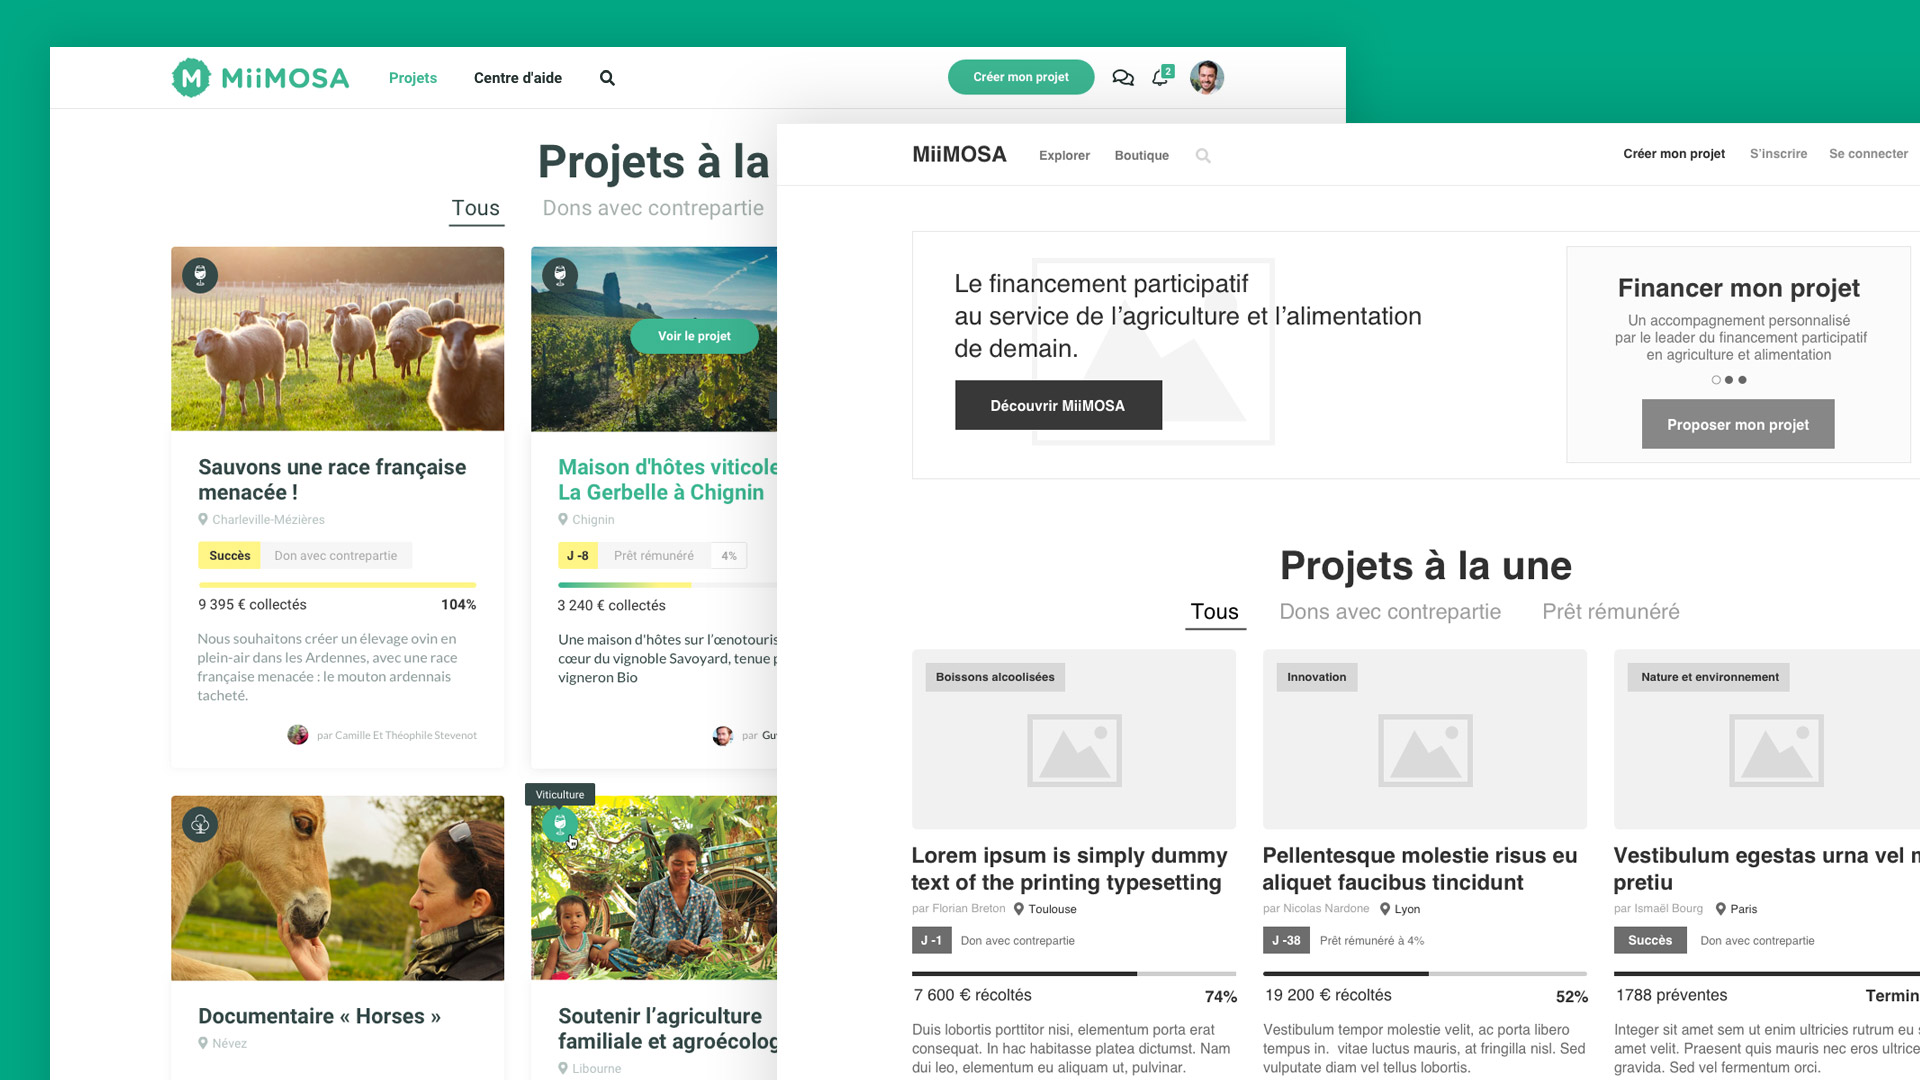Image resolution: width=1920 pixels, height=1080 pixels.
Task: Open the sheep photo thumbnail
Action: [337, 339]
